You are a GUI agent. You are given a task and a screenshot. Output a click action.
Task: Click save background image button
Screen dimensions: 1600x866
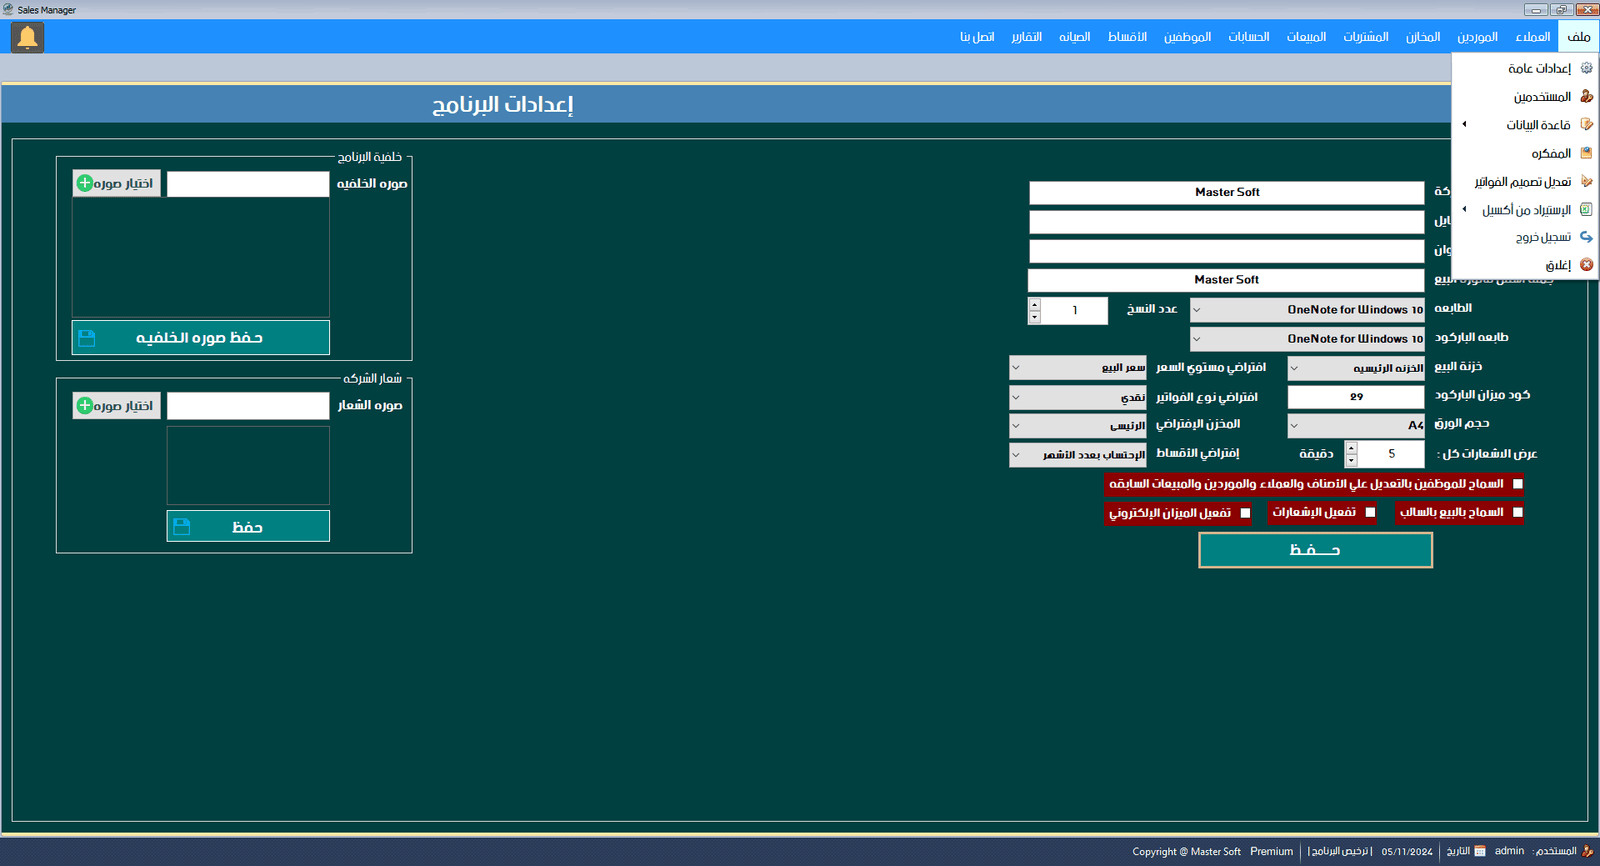pos(200,338)
